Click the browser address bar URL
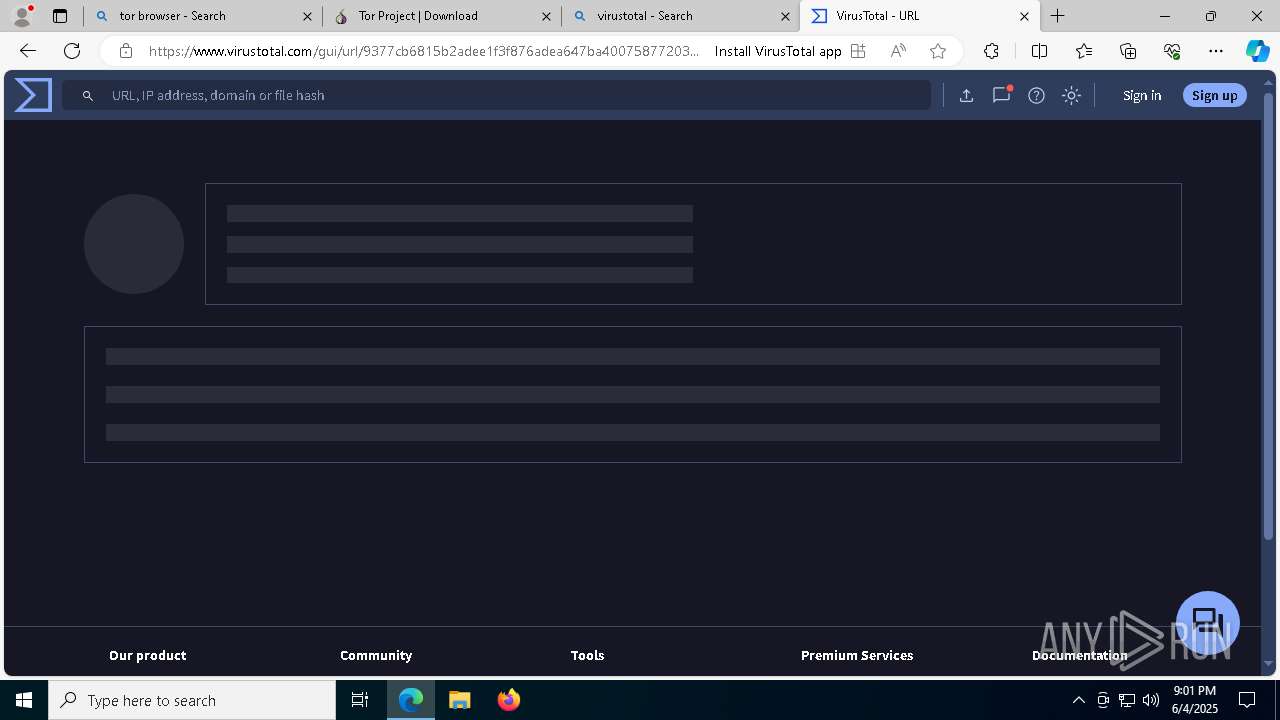 (x=424, y=51)
